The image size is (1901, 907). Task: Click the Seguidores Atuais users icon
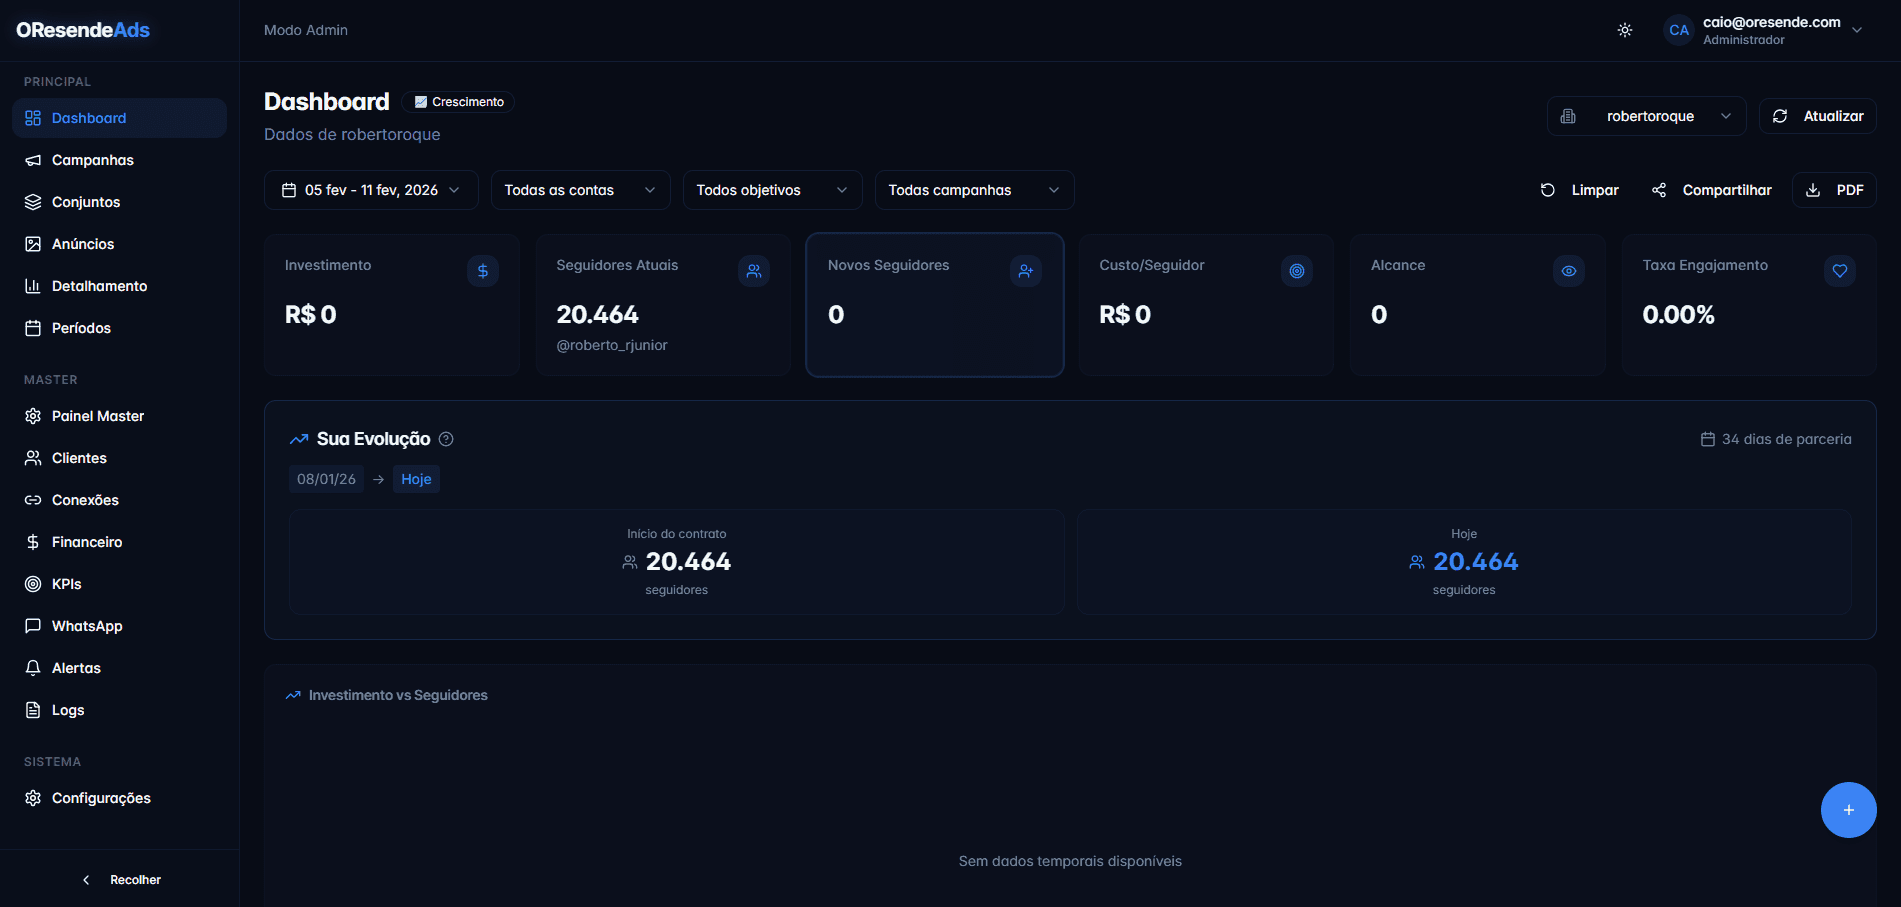754,271
